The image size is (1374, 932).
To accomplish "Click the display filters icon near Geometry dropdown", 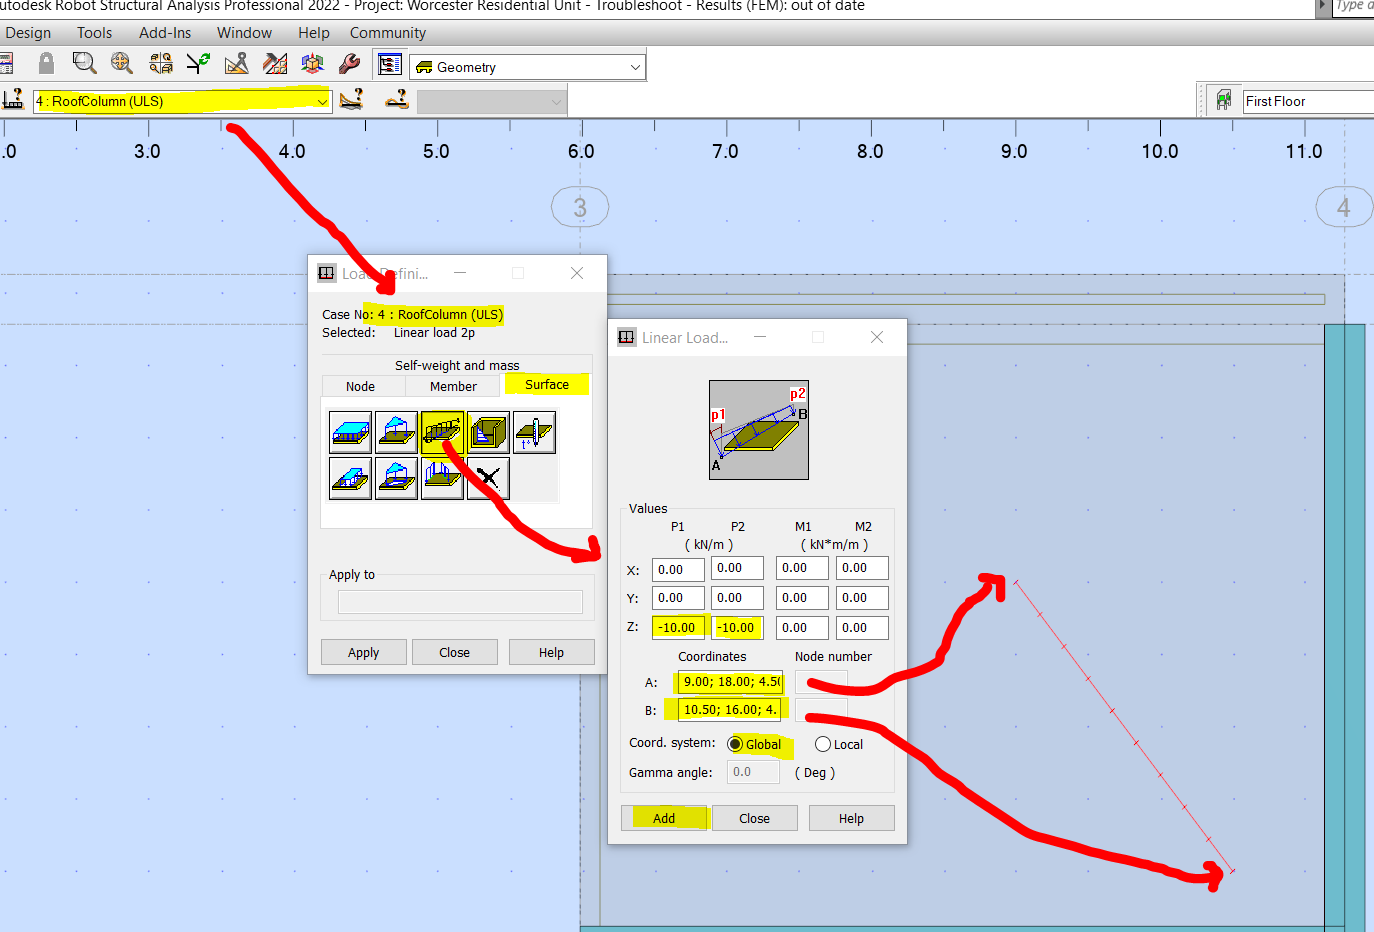I will pos(390,64).
